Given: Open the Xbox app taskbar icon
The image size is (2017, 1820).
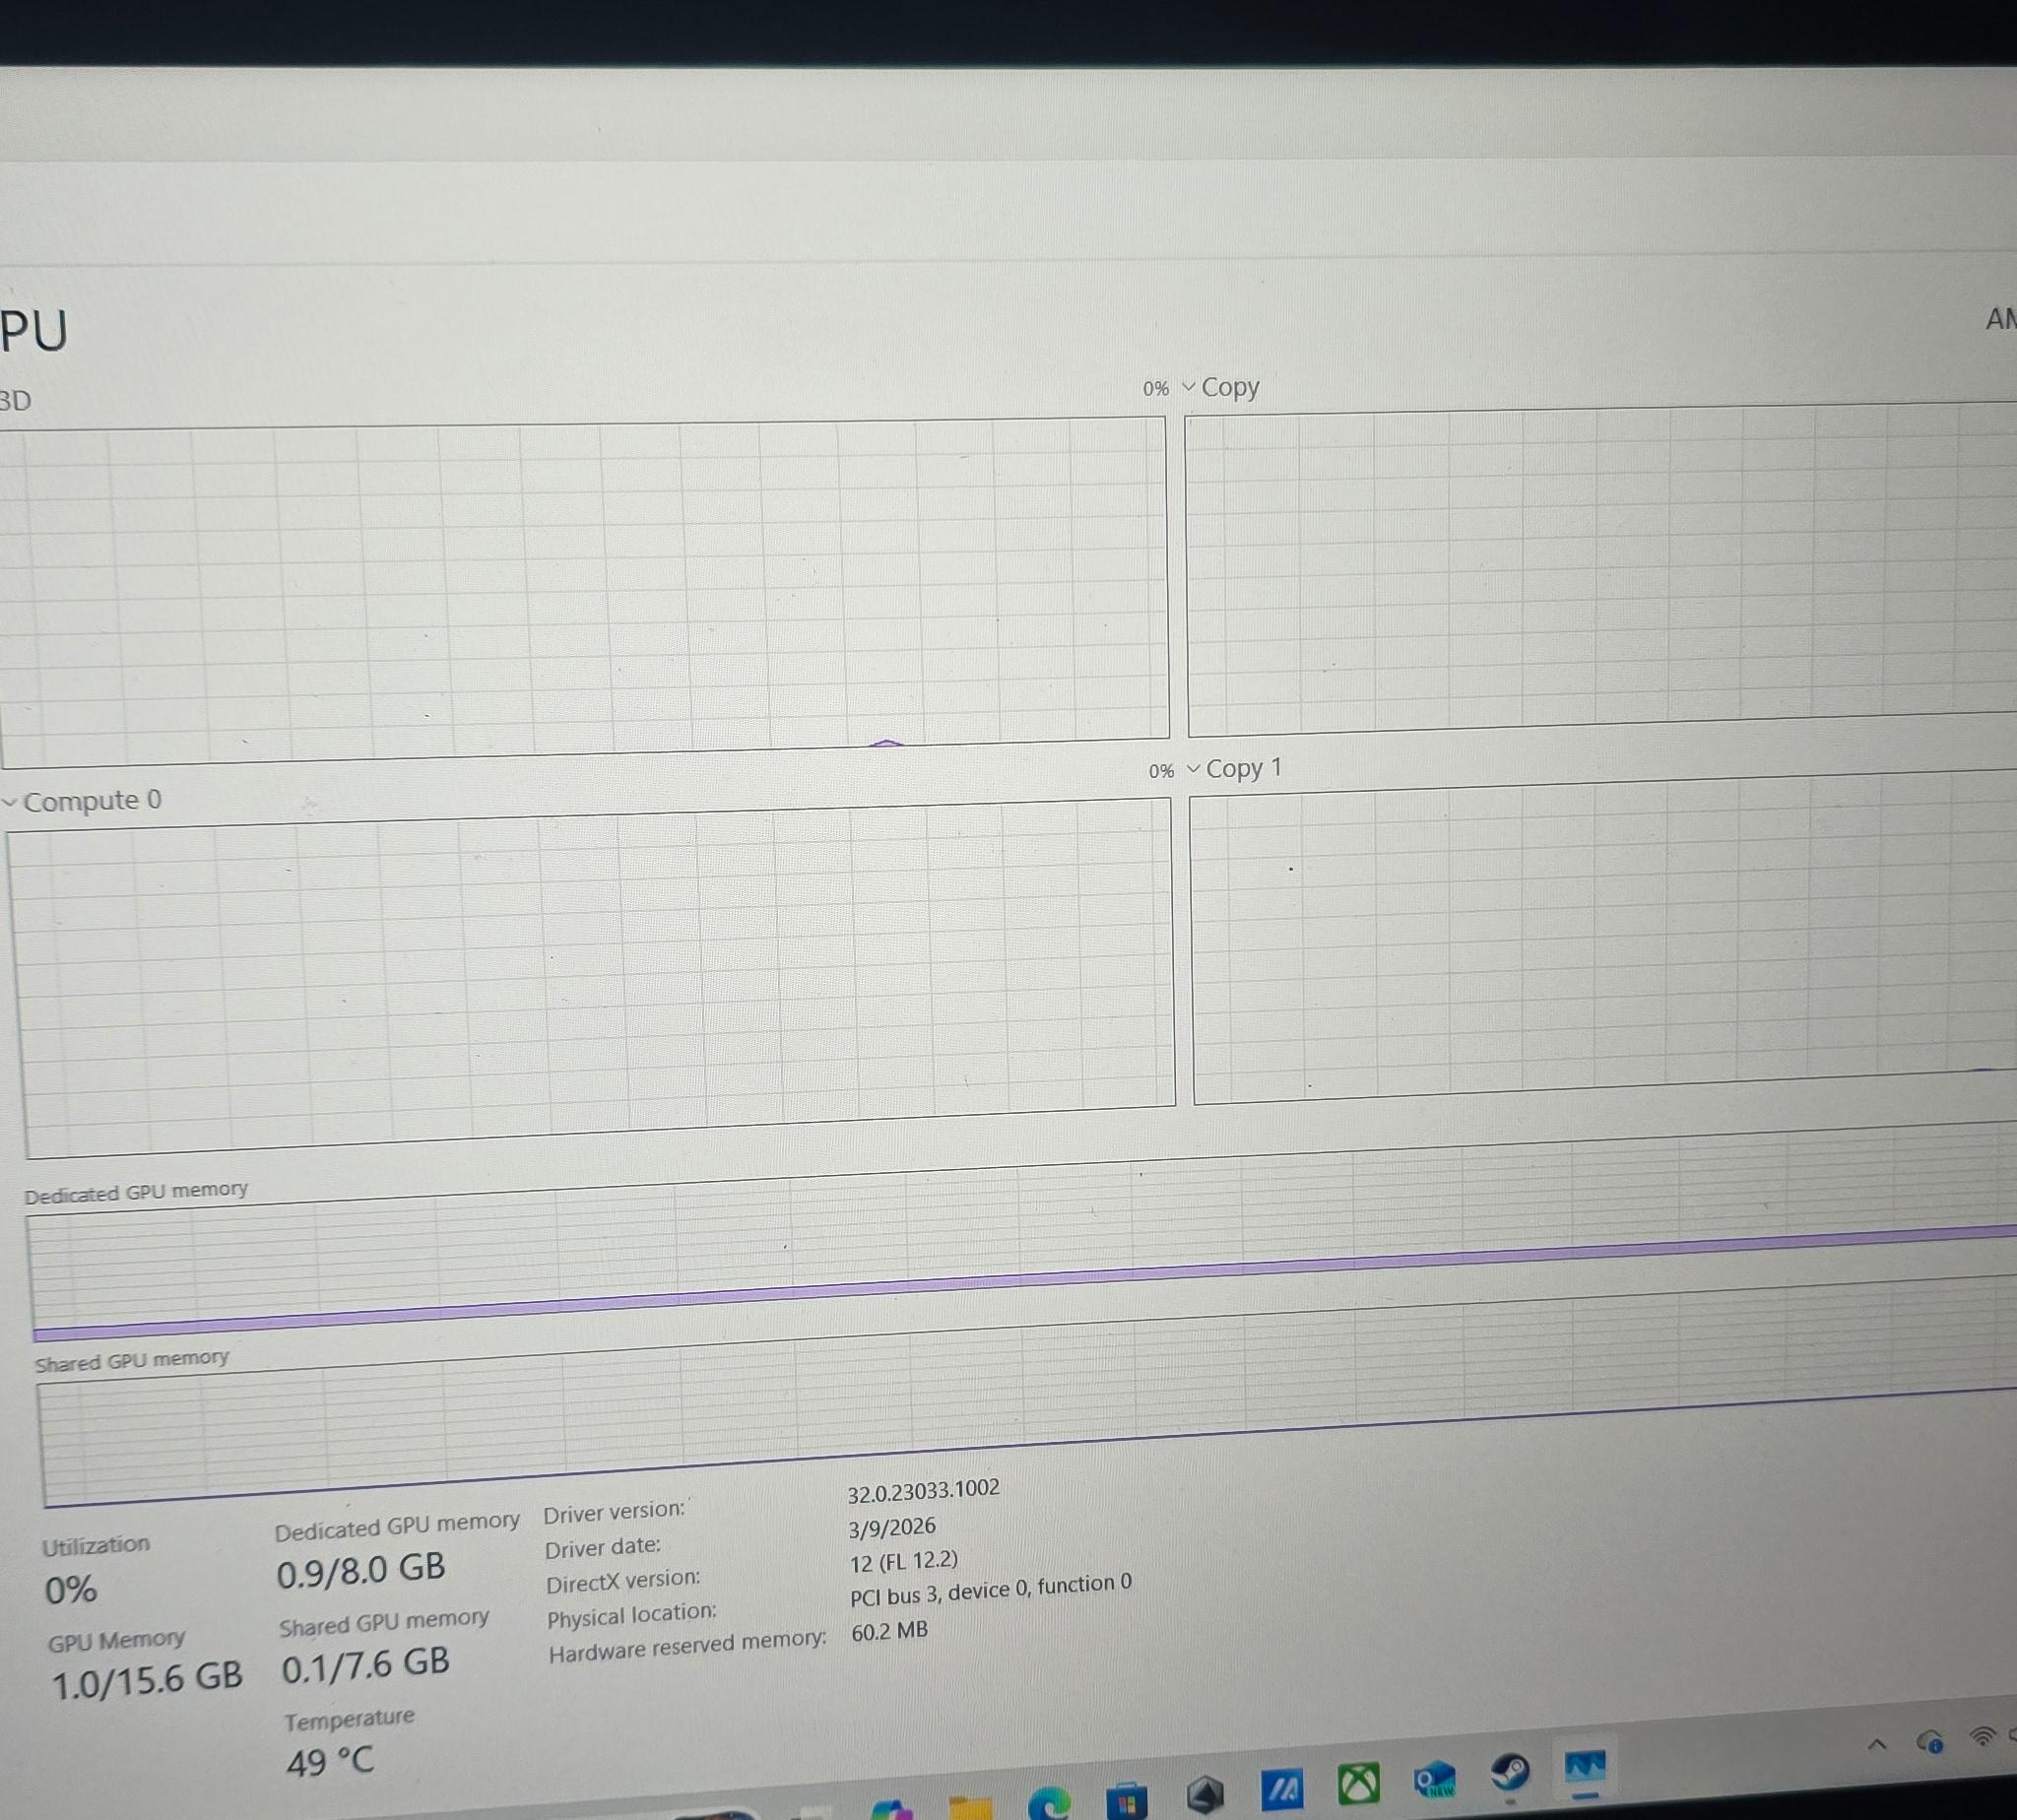Looking at the screenshot, I should (1359, 1782).
